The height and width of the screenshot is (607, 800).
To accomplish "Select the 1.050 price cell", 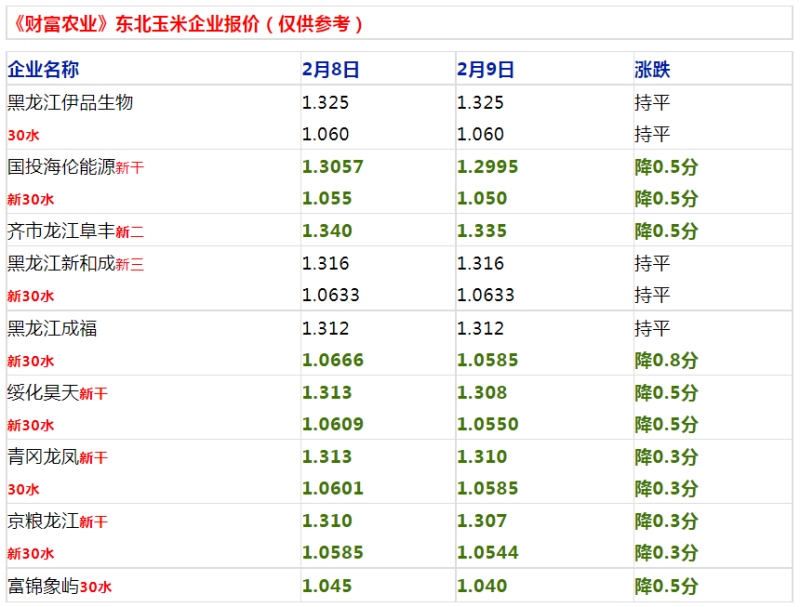I will pyautogui.click(x=482, y=198).
